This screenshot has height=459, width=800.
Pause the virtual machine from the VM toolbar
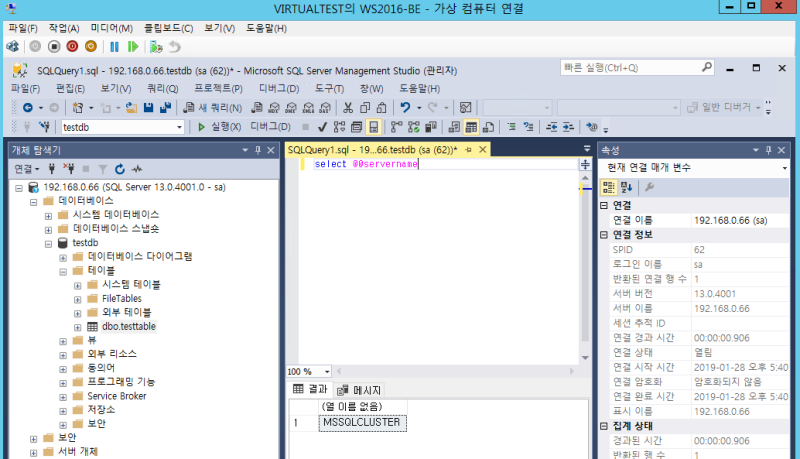point(114,47)
